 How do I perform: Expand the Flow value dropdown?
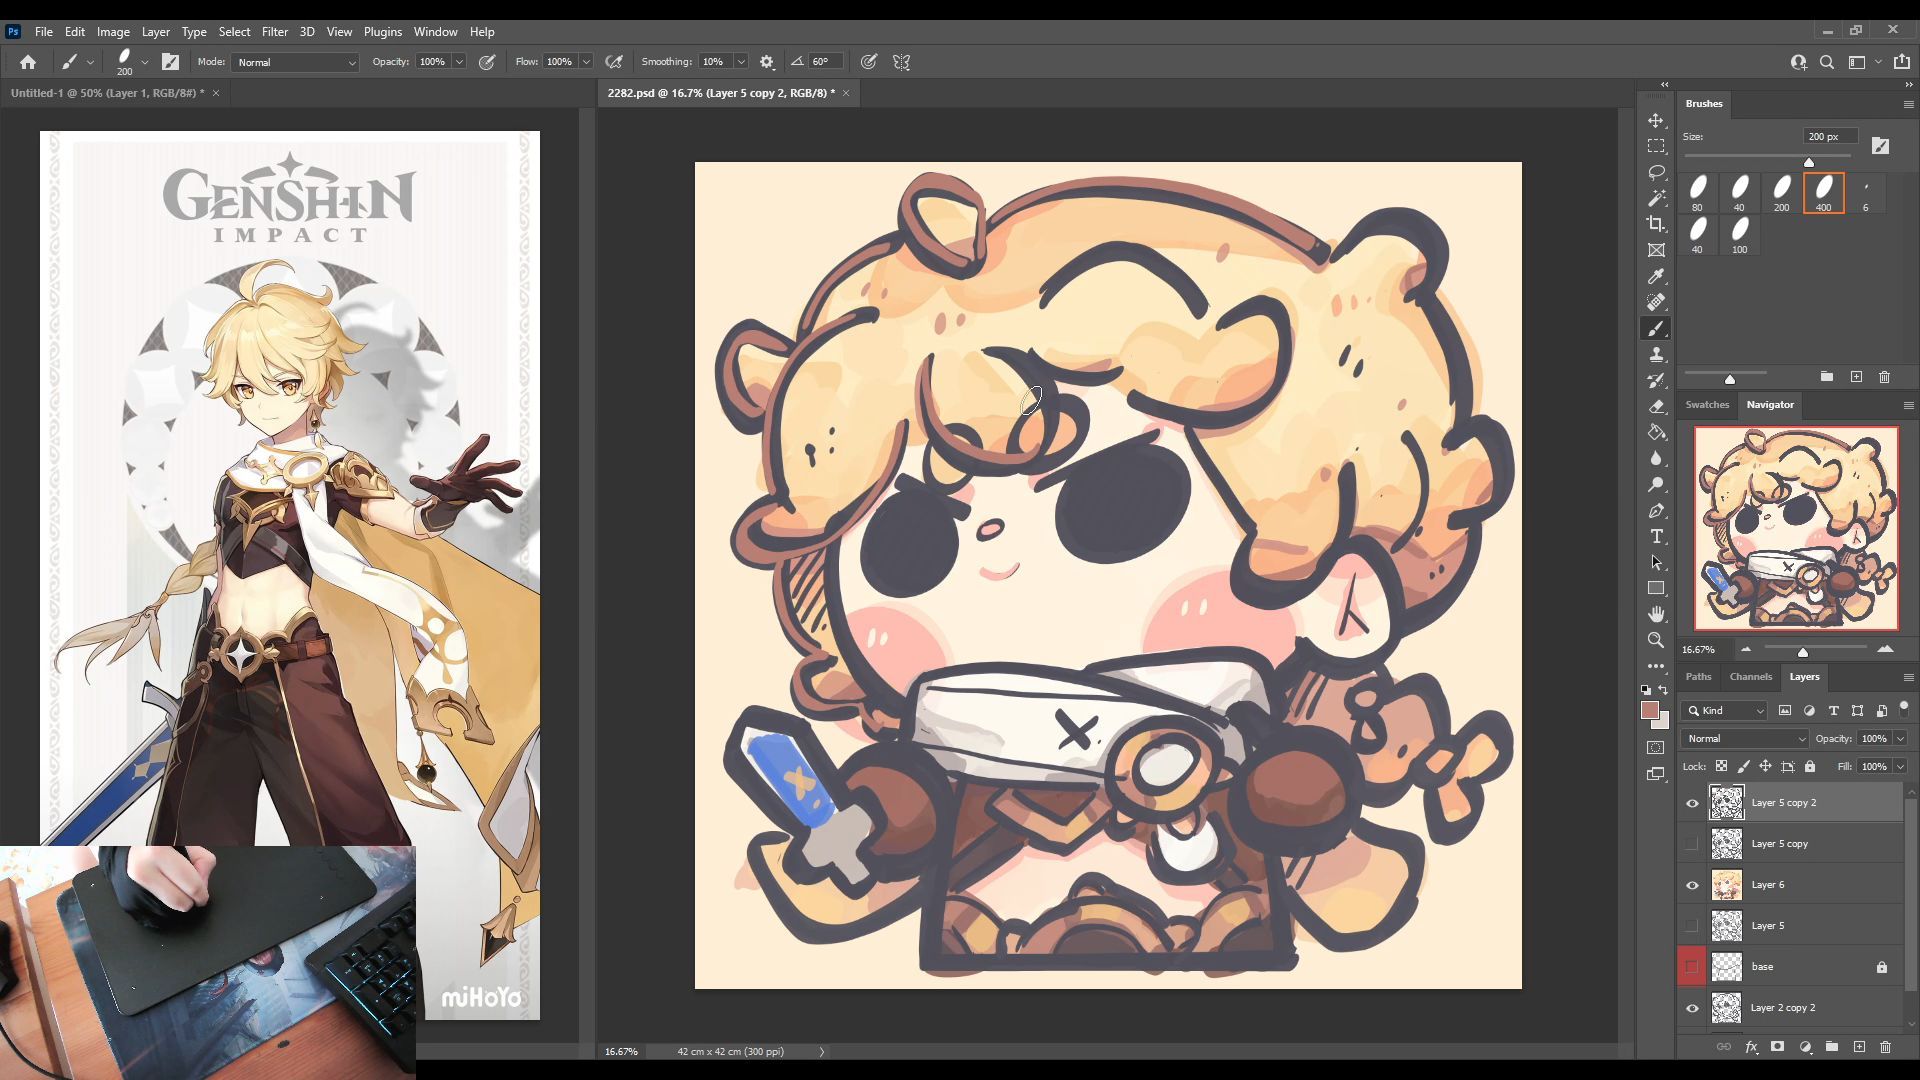(x=586, y=62)
